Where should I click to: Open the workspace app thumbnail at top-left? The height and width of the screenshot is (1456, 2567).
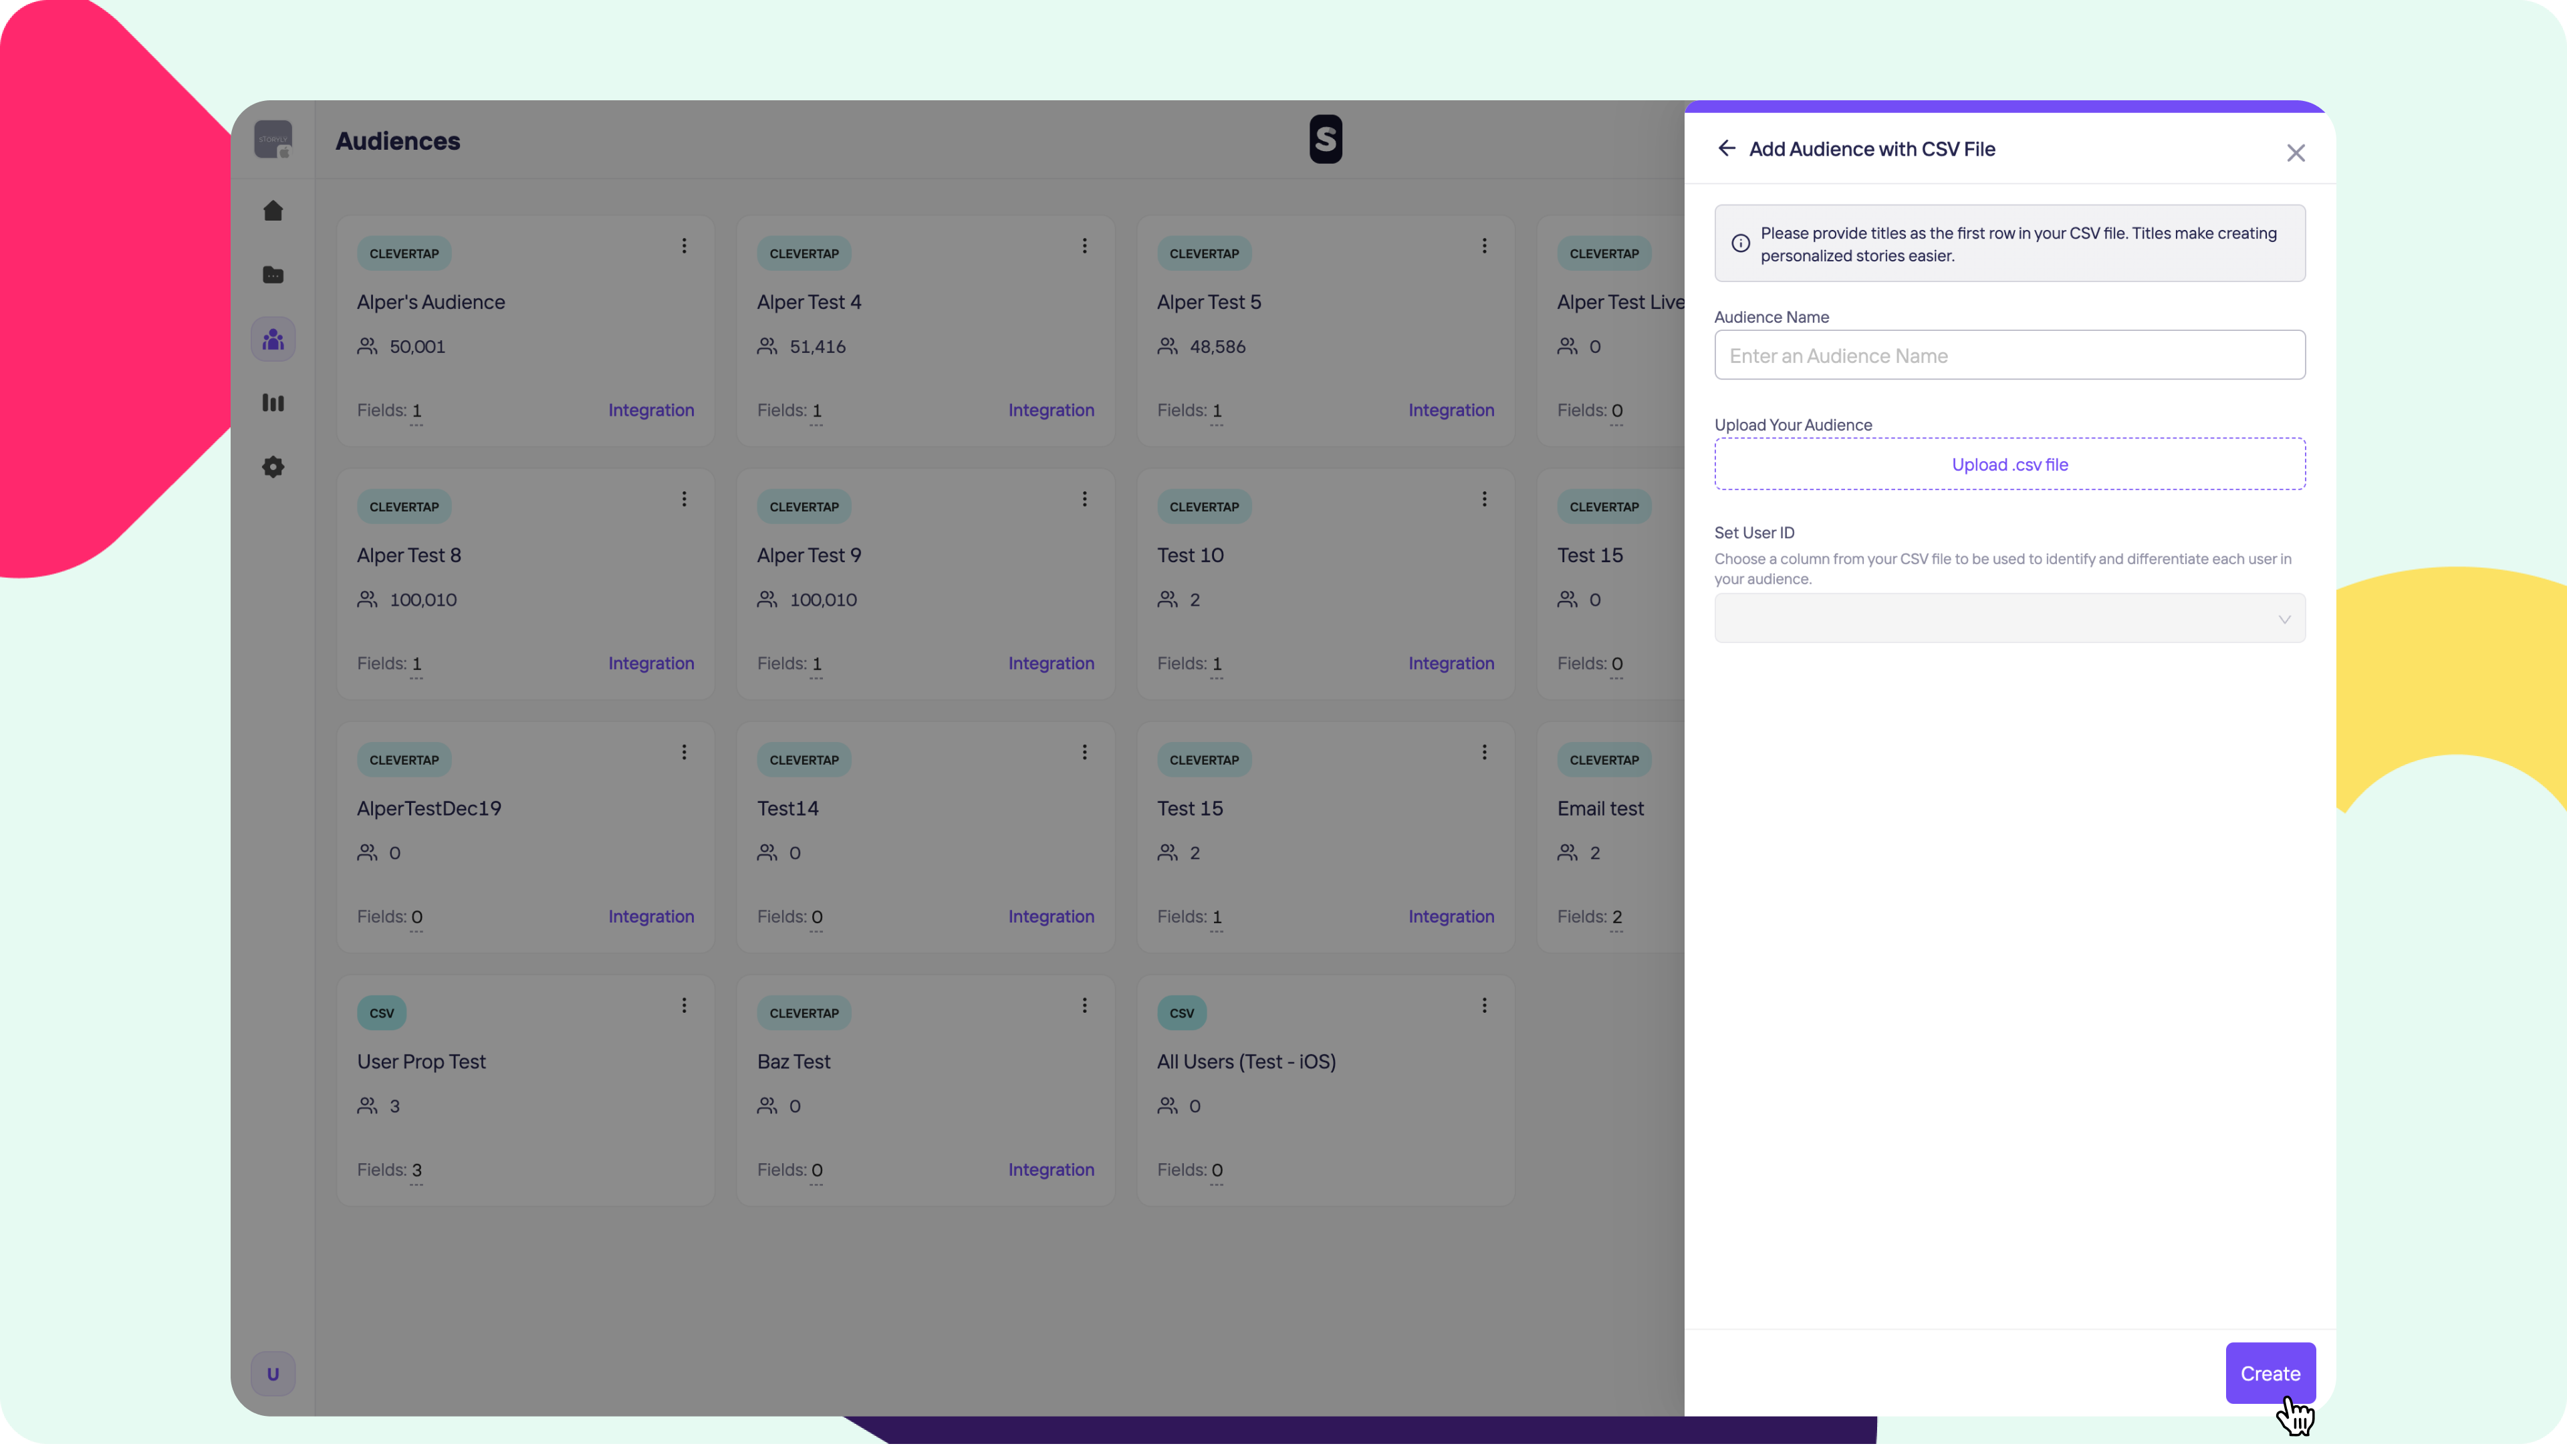click(273, 139)
